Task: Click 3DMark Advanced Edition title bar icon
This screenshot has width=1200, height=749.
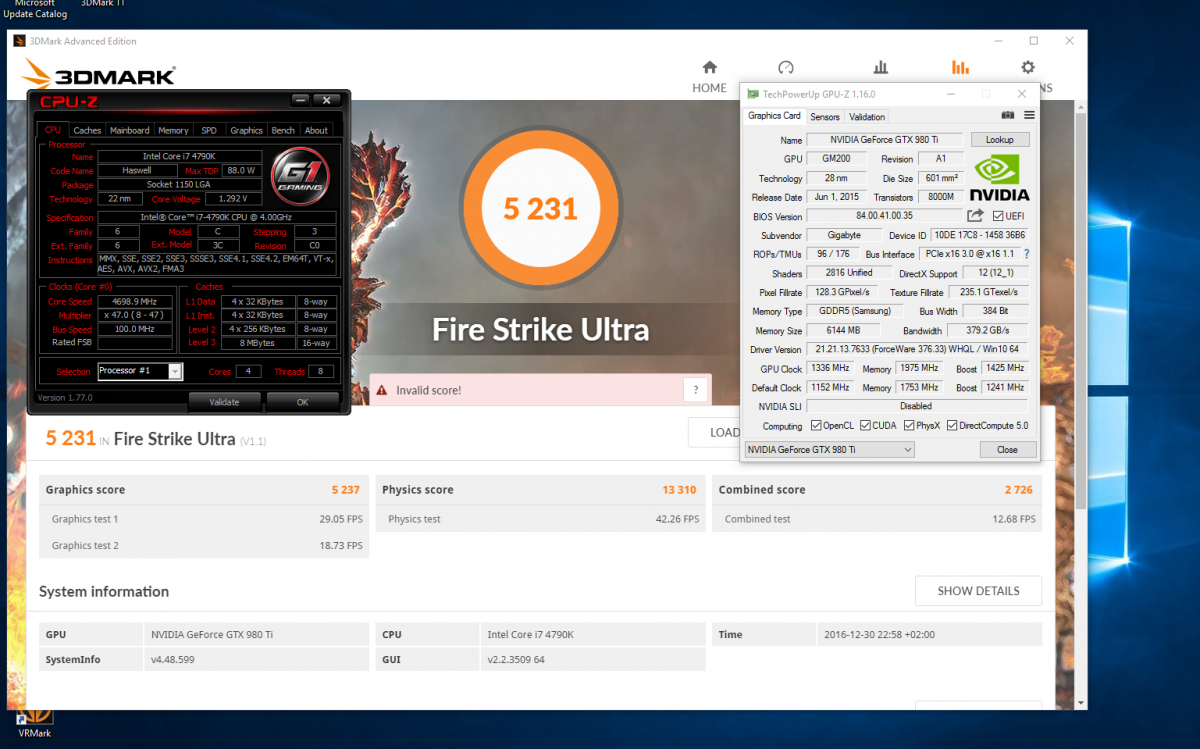Action: point(21,41)
